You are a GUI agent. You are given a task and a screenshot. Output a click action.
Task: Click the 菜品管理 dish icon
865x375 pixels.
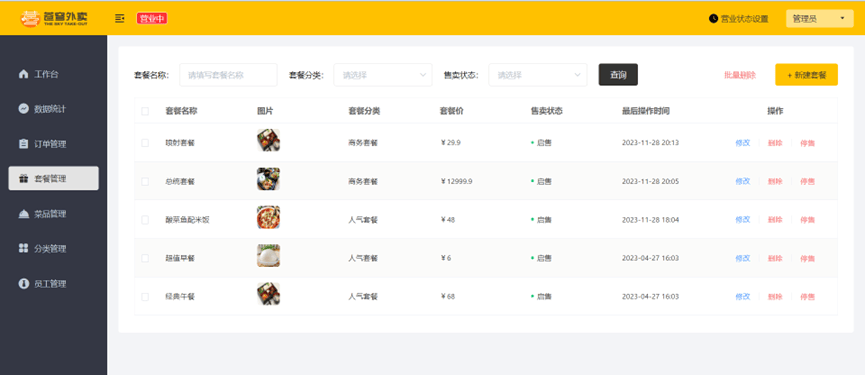[23, 214]
